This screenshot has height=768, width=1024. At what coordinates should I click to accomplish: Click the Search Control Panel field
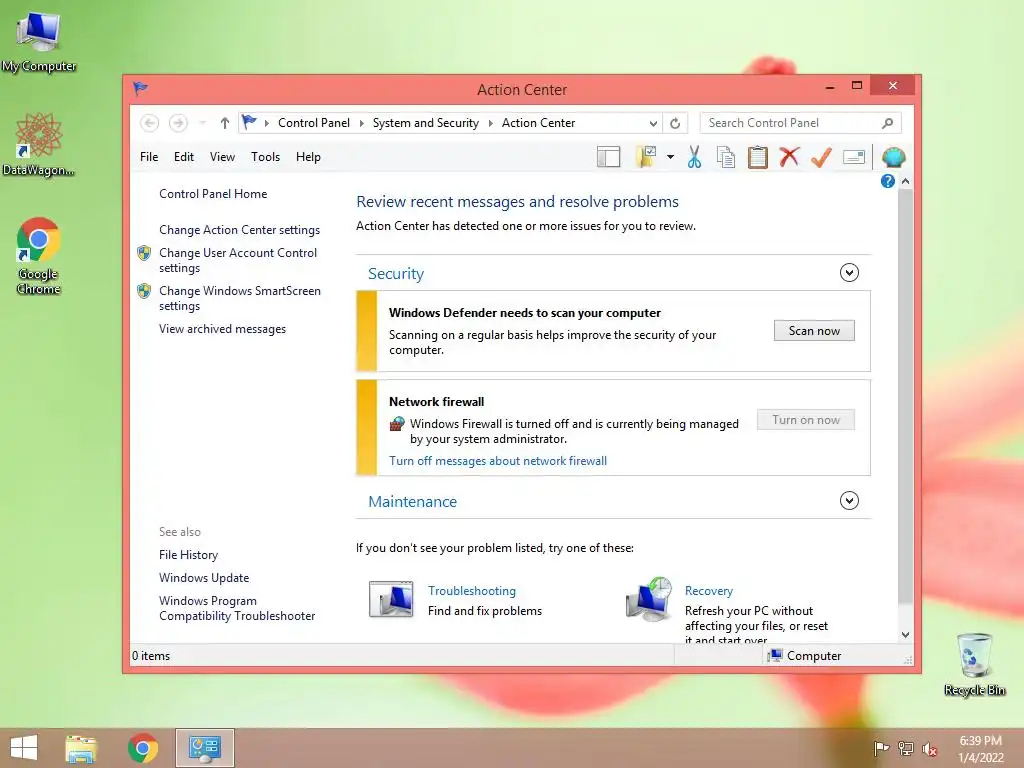[x=801, y=123]
